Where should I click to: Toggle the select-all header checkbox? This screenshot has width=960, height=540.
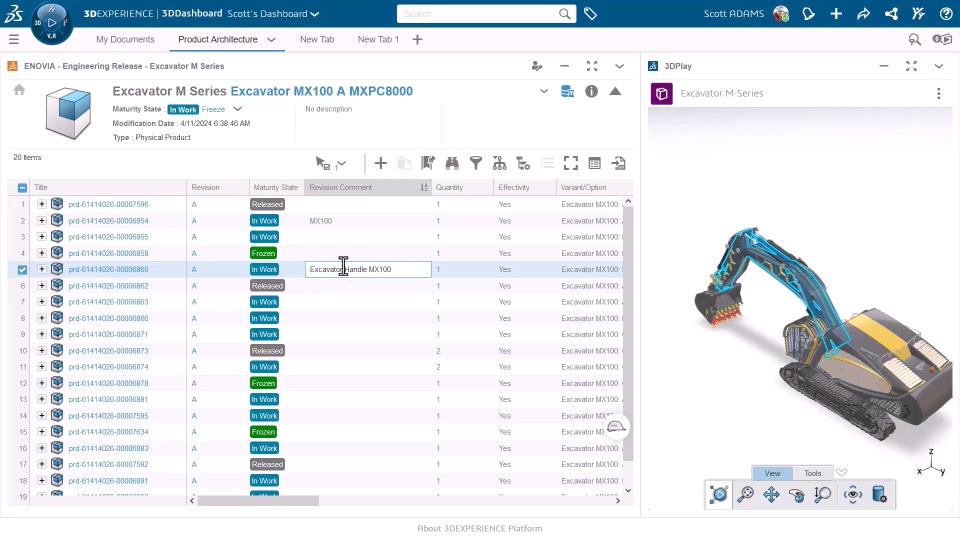pyautogui.click(x=22, y=187)
